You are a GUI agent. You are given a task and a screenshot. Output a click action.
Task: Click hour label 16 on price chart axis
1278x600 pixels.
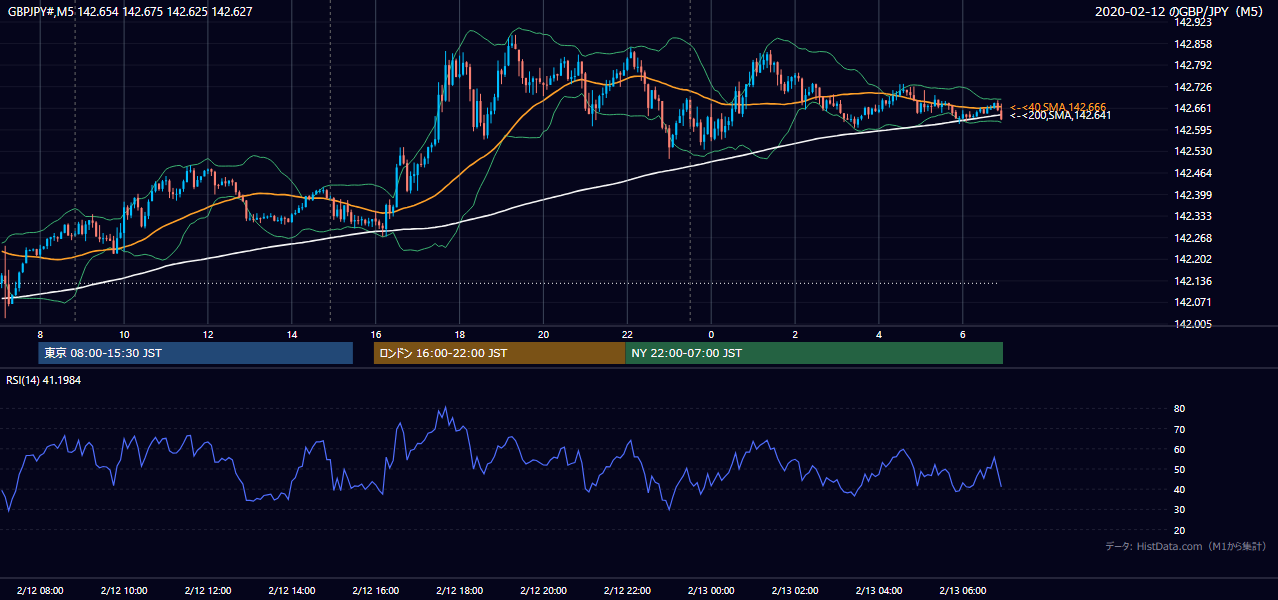click(375, 334)
